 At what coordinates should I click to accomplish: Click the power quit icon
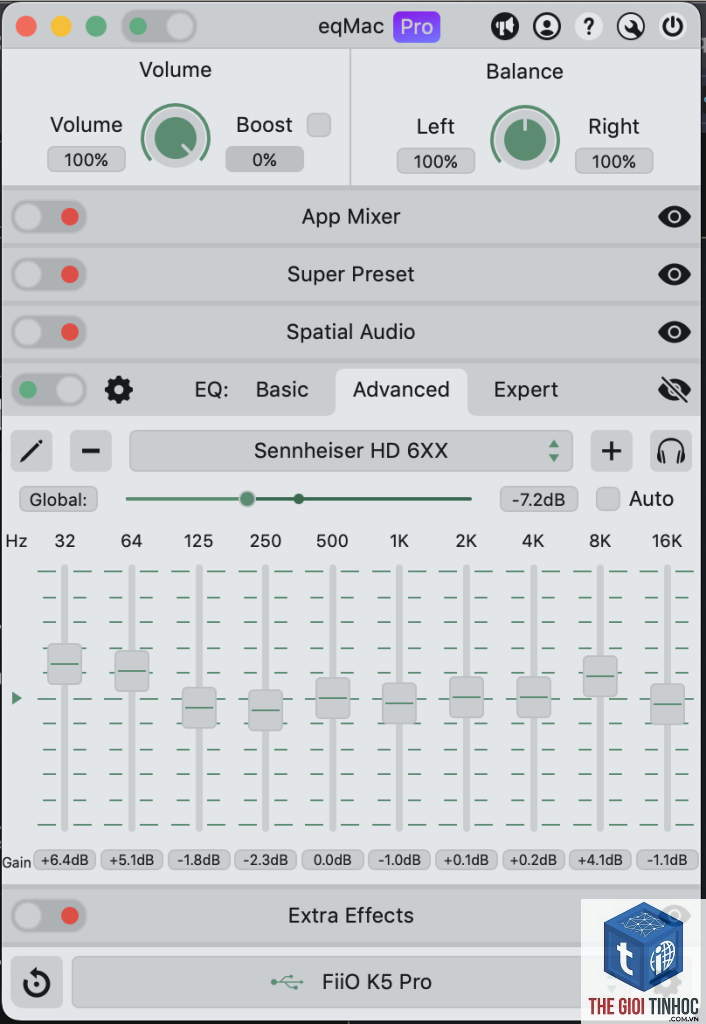pyautogui.click(x=673, y=27)
